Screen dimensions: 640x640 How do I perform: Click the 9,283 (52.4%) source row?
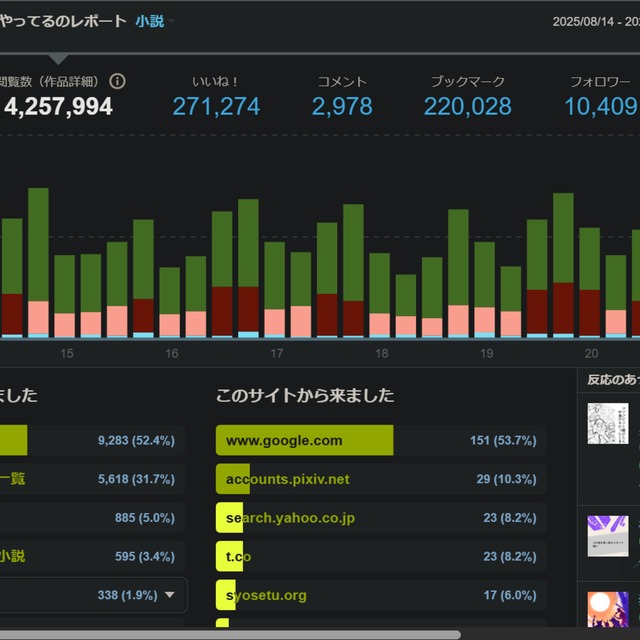[x=92, y=440]
